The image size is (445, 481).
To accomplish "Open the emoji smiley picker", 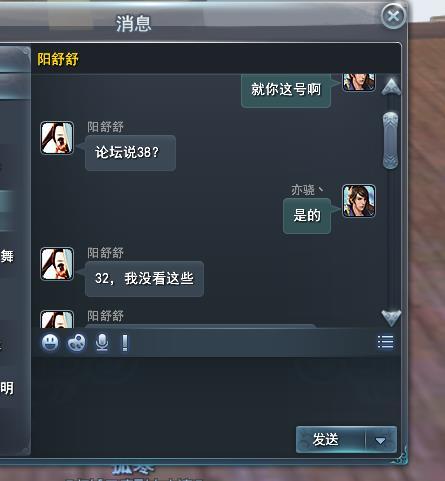I will click(50, 342).
